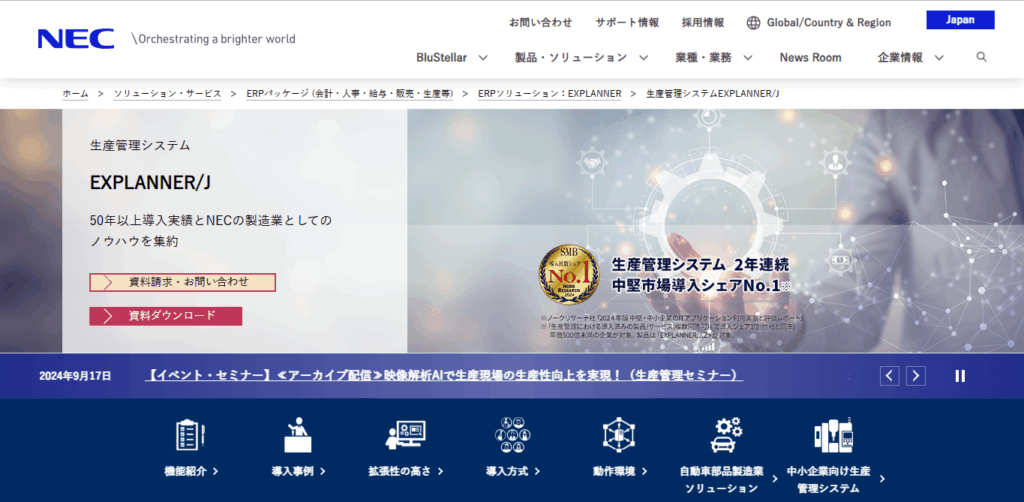The width and height of the screenshot is (1024, 502).
Task: Click the 機能紹介 checklist icon
Action: 191,435
